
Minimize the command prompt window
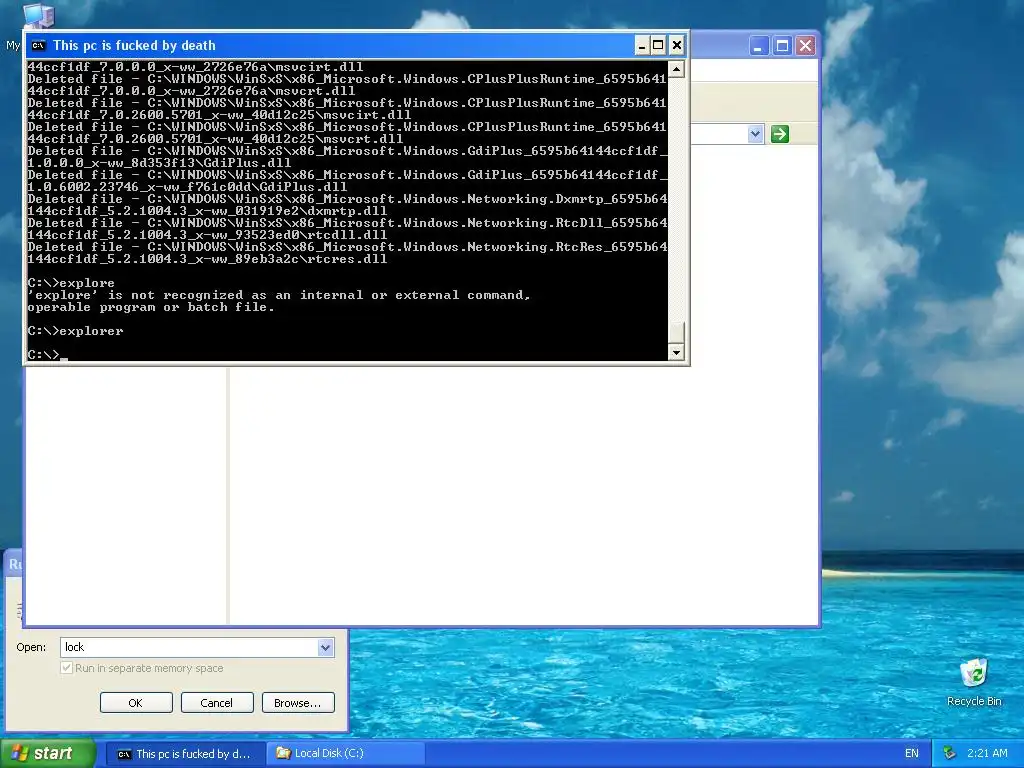click(641, 45)
